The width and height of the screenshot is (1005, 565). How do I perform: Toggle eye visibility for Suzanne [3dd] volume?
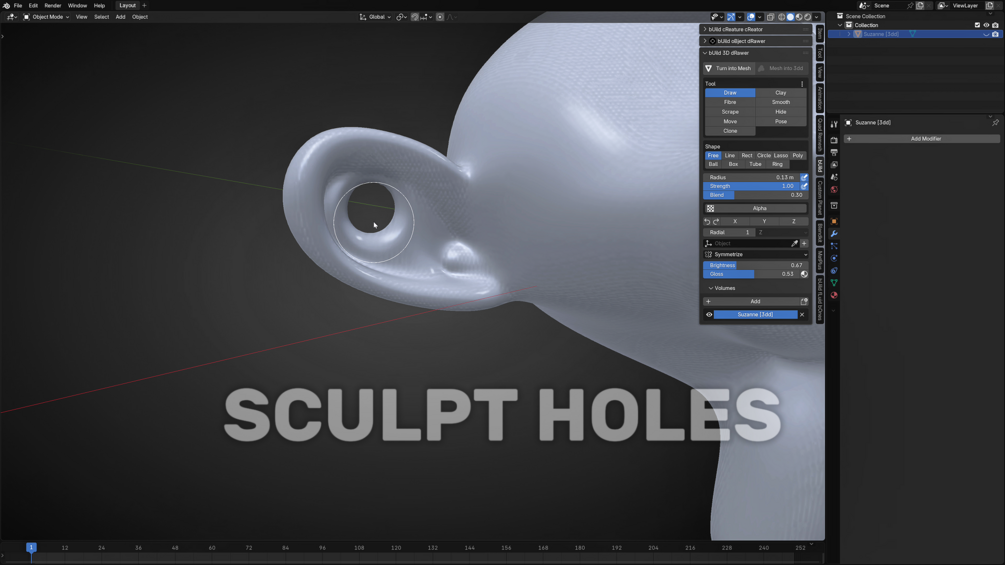pos(709,315)
